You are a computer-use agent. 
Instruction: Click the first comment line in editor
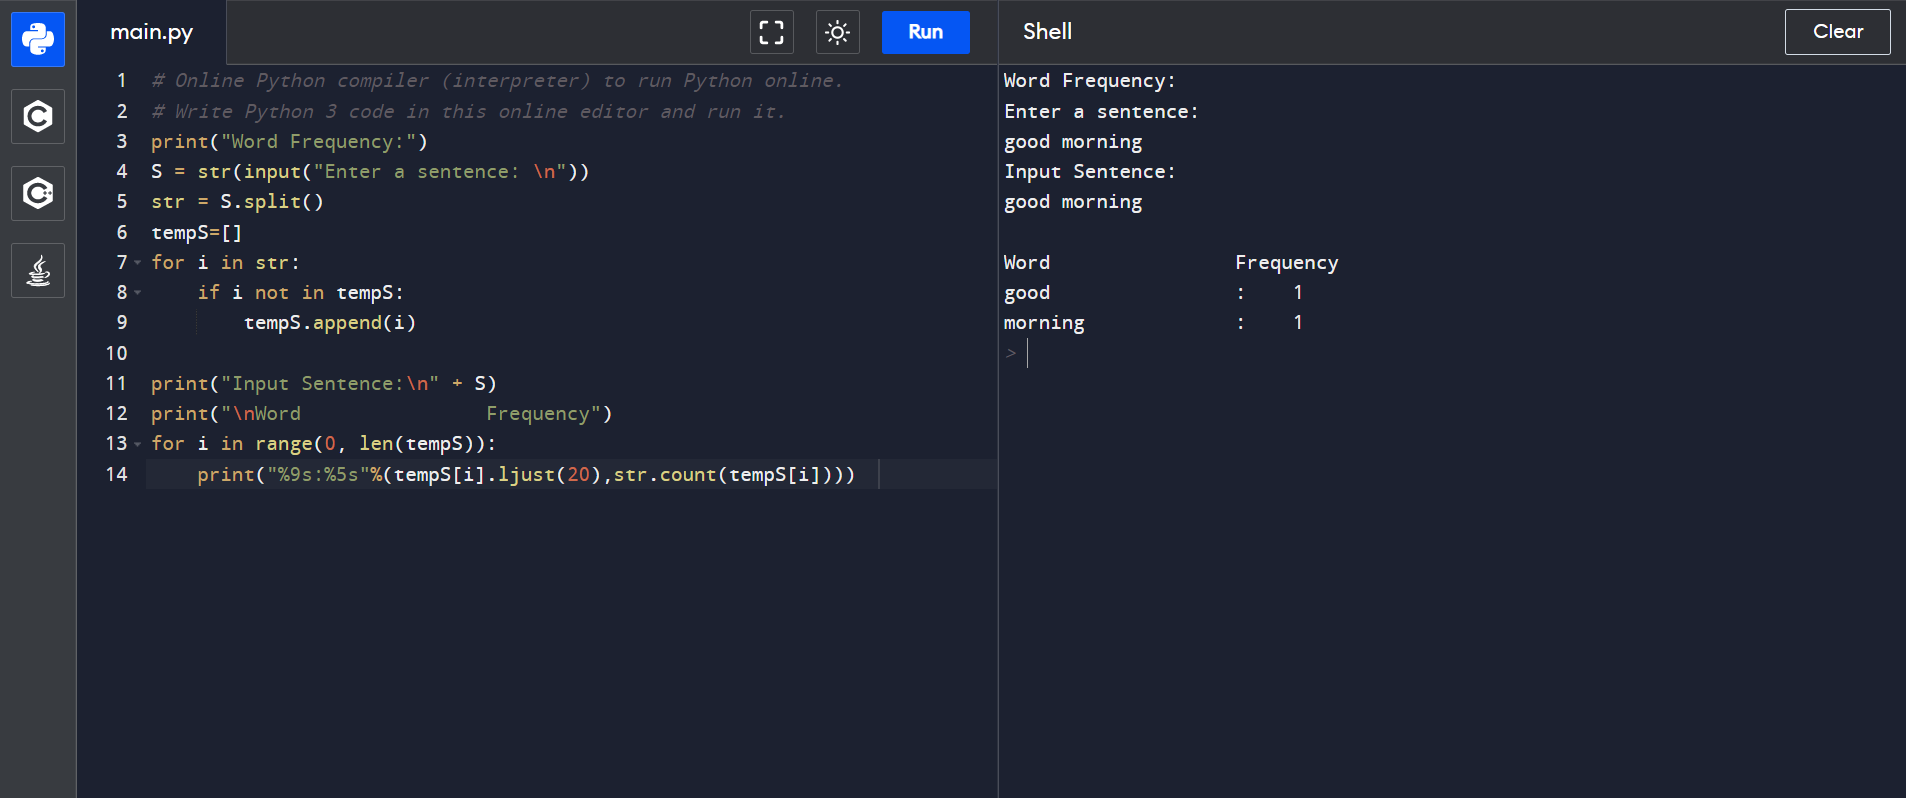[497, 81]
